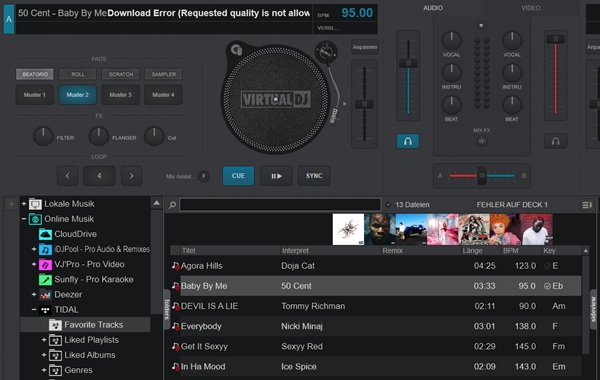600x380 pixels.
Task: Trigger the Muster 1 pad
Action: click(x=35, y=95)
